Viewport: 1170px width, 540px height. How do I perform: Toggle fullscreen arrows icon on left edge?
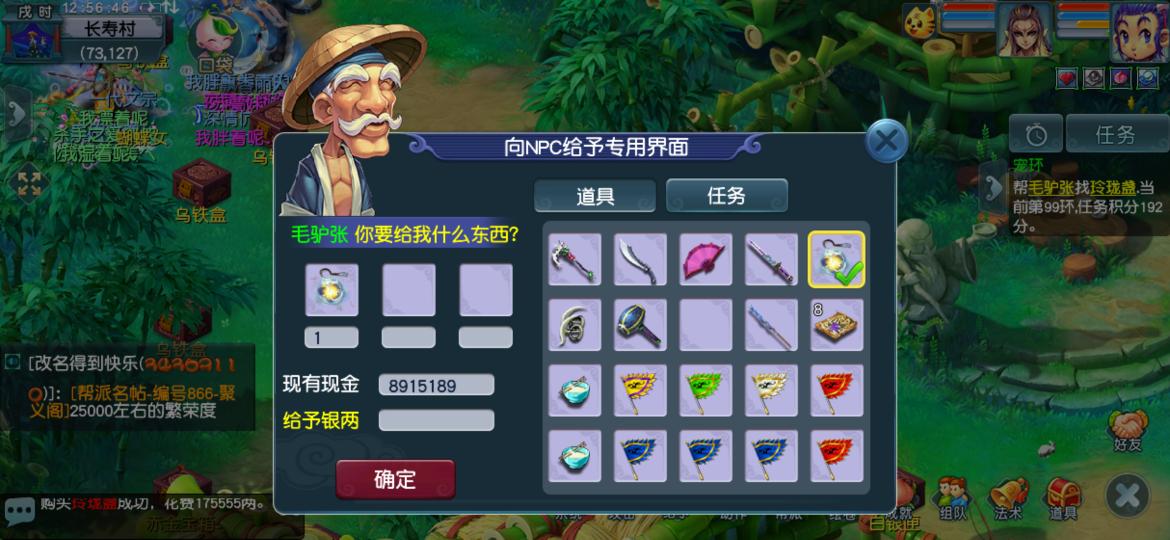(x=28, y=183)
